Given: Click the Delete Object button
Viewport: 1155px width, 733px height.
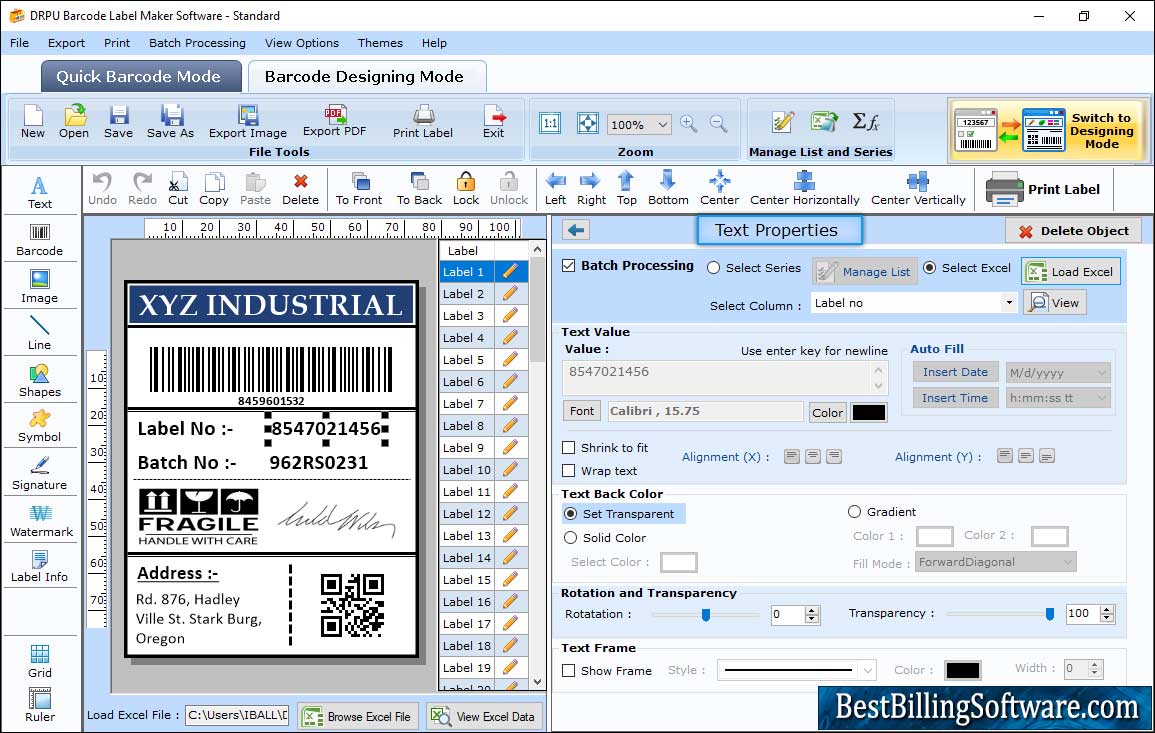Looking at the screenshot, I should (x=1073, y=231).
